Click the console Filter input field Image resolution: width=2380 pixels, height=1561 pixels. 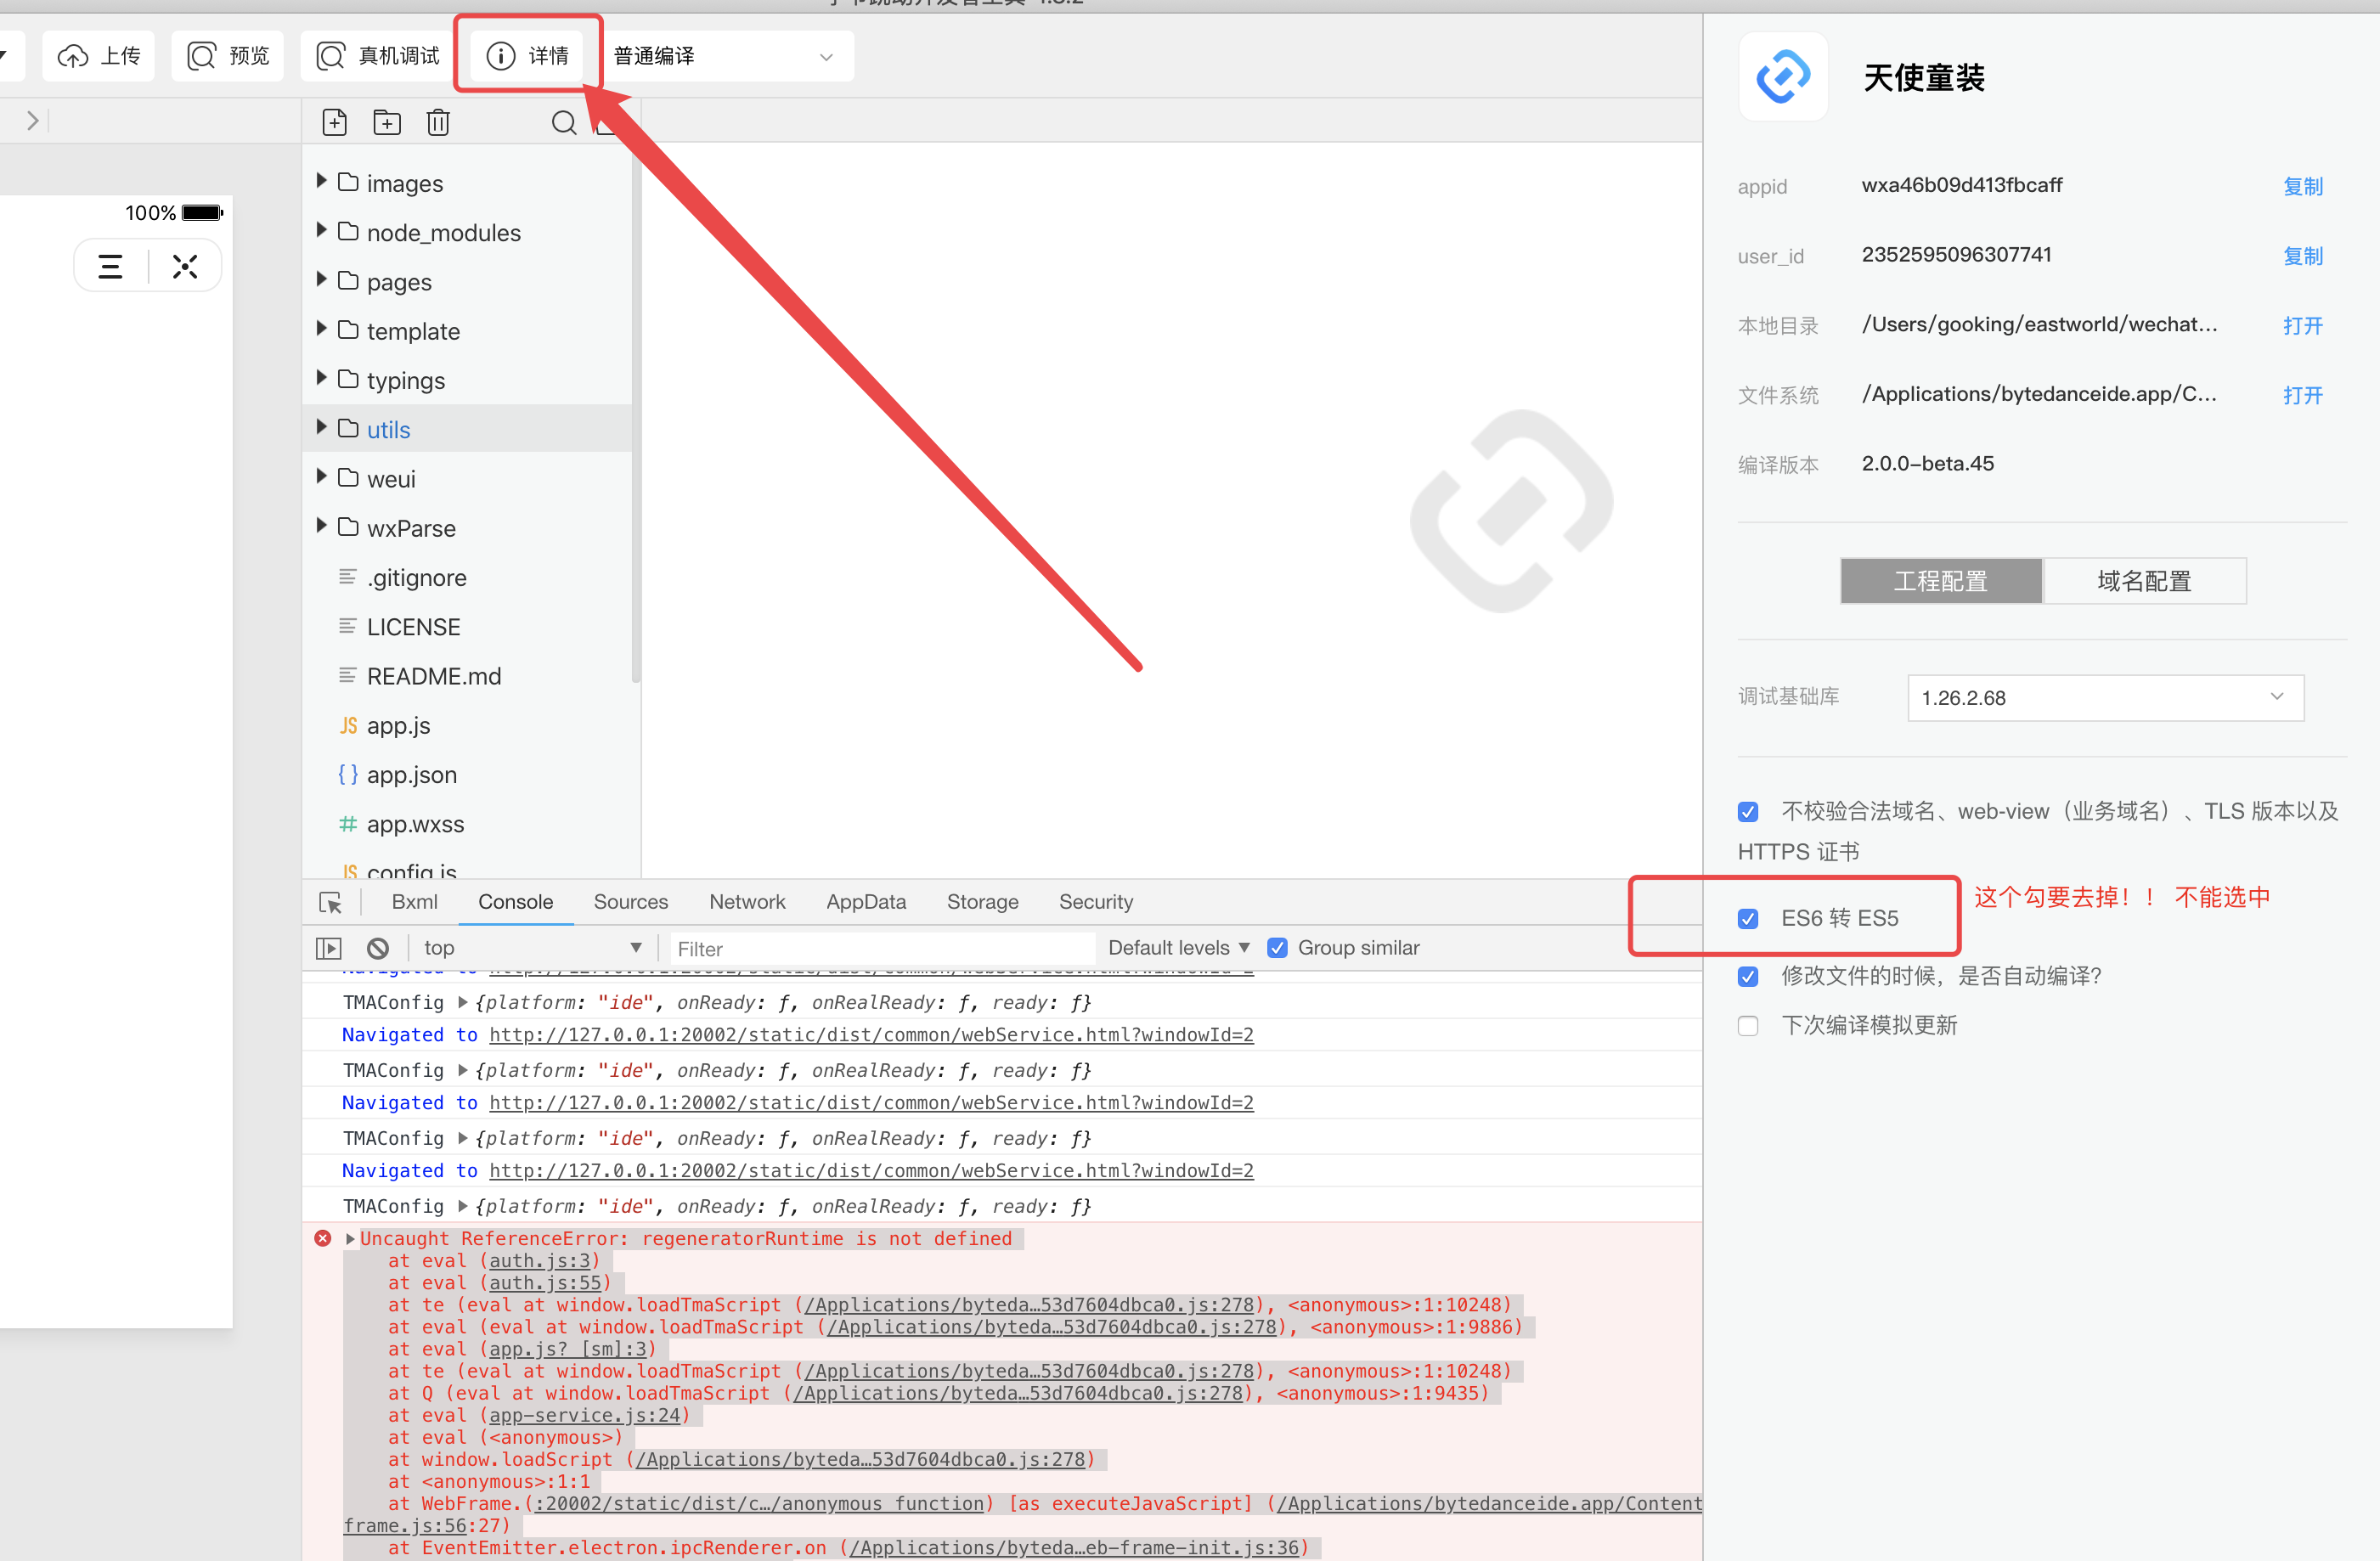(880, 948)
